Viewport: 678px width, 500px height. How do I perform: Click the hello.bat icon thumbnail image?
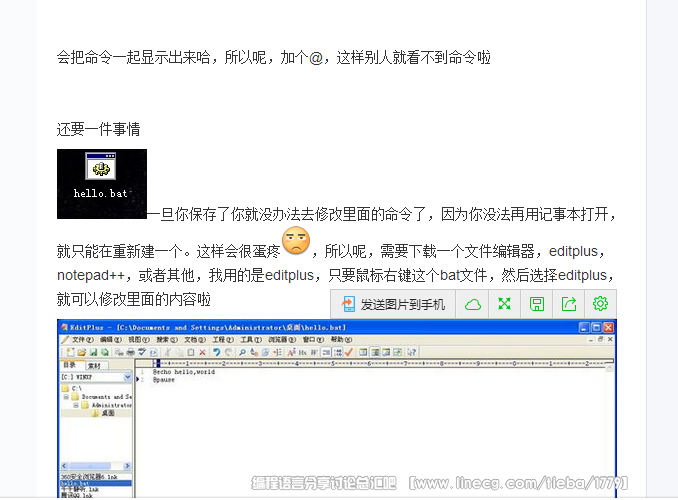[x=102, y=184]
